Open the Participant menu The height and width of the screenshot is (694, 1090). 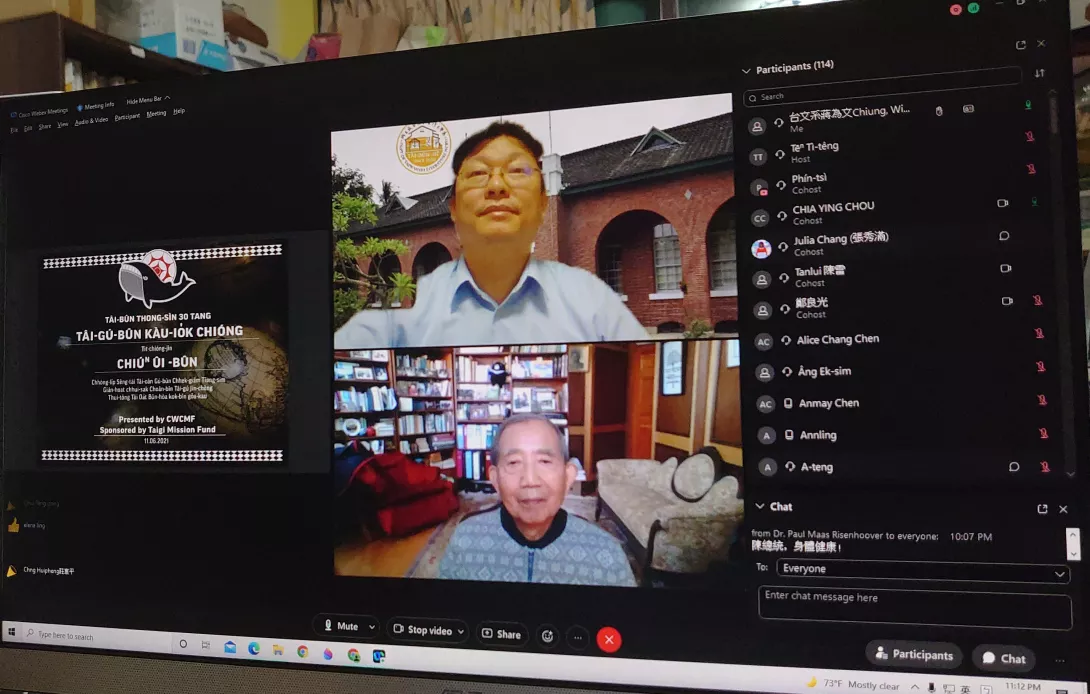click(x=127, y=116)
